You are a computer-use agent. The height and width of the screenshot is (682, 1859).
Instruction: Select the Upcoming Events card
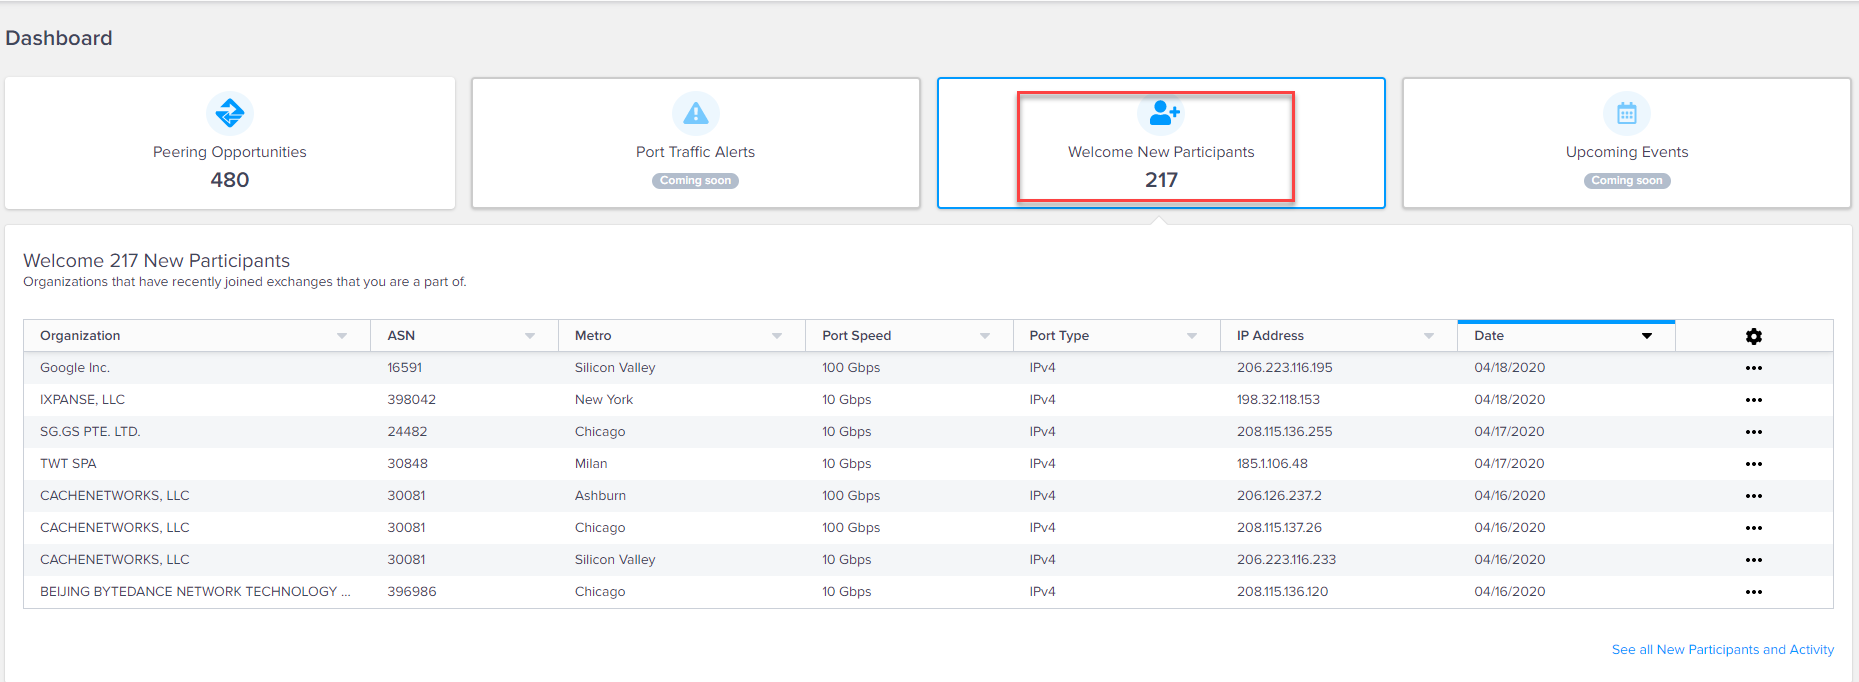click(x=1627, y=143)
